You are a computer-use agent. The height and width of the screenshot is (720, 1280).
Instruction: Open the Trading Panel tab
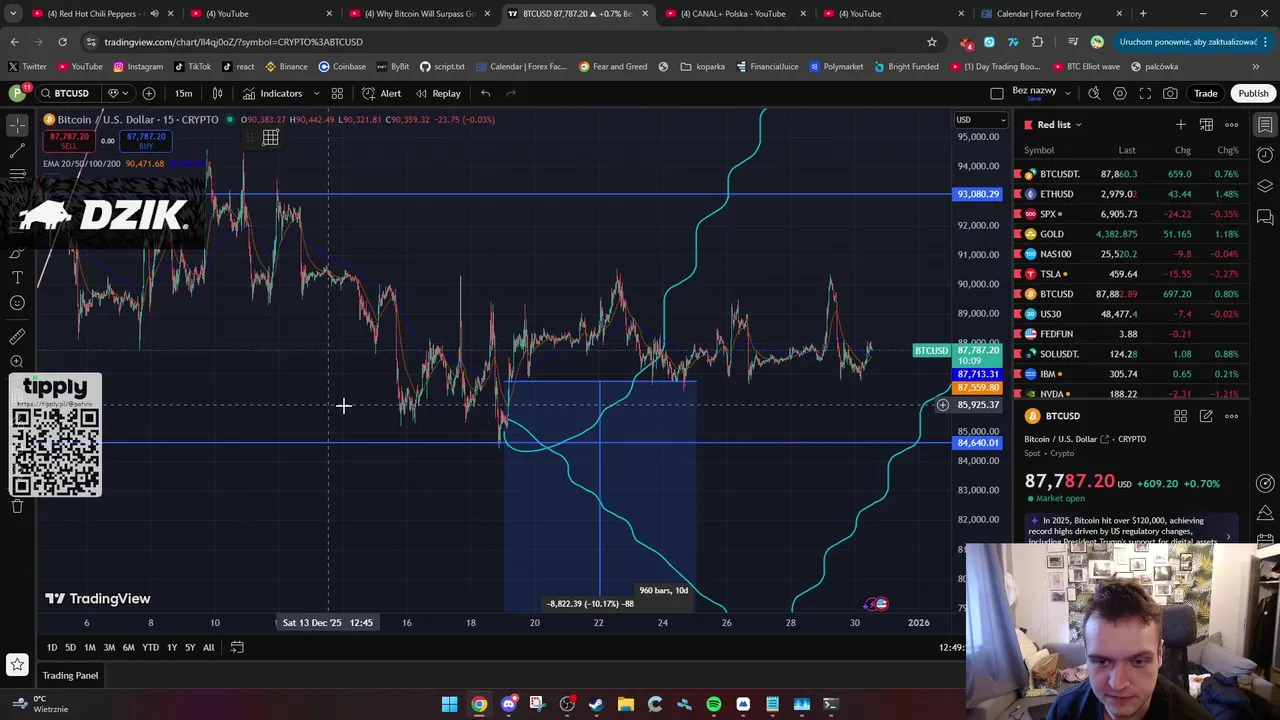coord(70,675)
